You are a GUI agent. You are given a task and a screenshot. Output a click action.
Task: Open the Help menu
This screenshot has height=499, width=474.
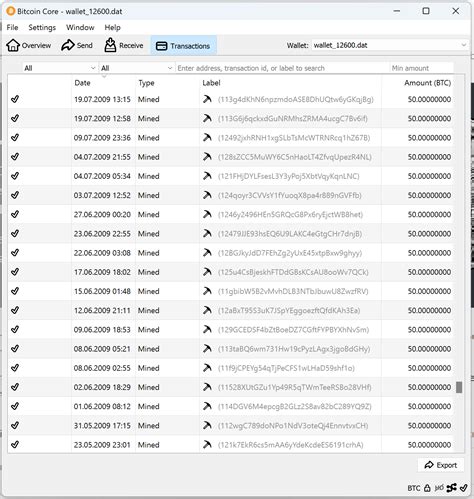point(112,27)
